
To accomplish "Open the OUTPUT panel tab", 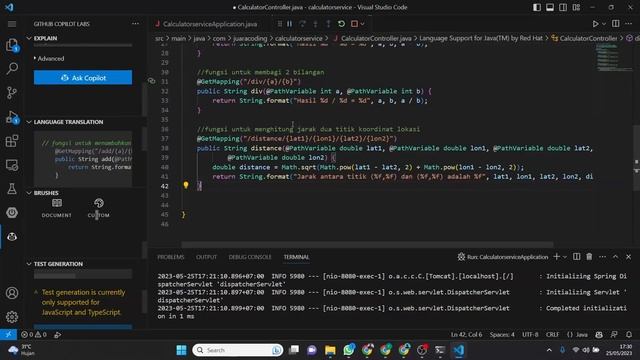I will [x=206, y=257].
